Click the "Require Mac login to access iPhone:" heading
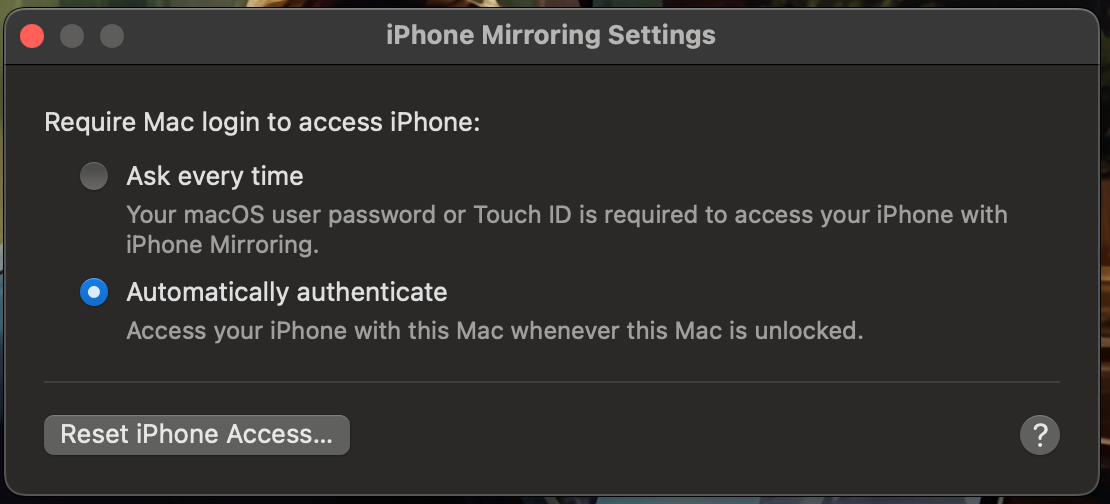The width and height of the screenshot is (1110, 504). point(262,123)
